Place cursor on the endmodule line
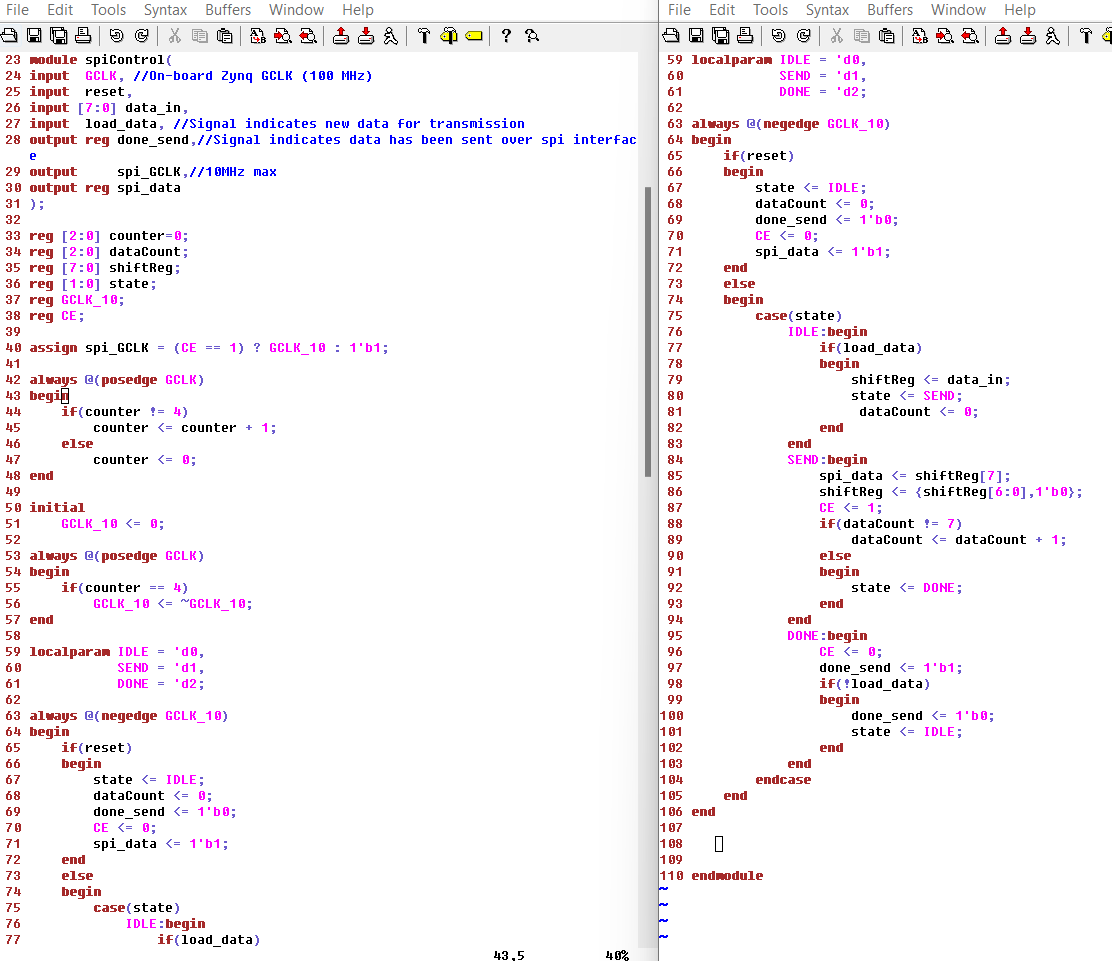Image resolution: width=1112 pixels, height=961 pixels. click(x=727, y=876)
